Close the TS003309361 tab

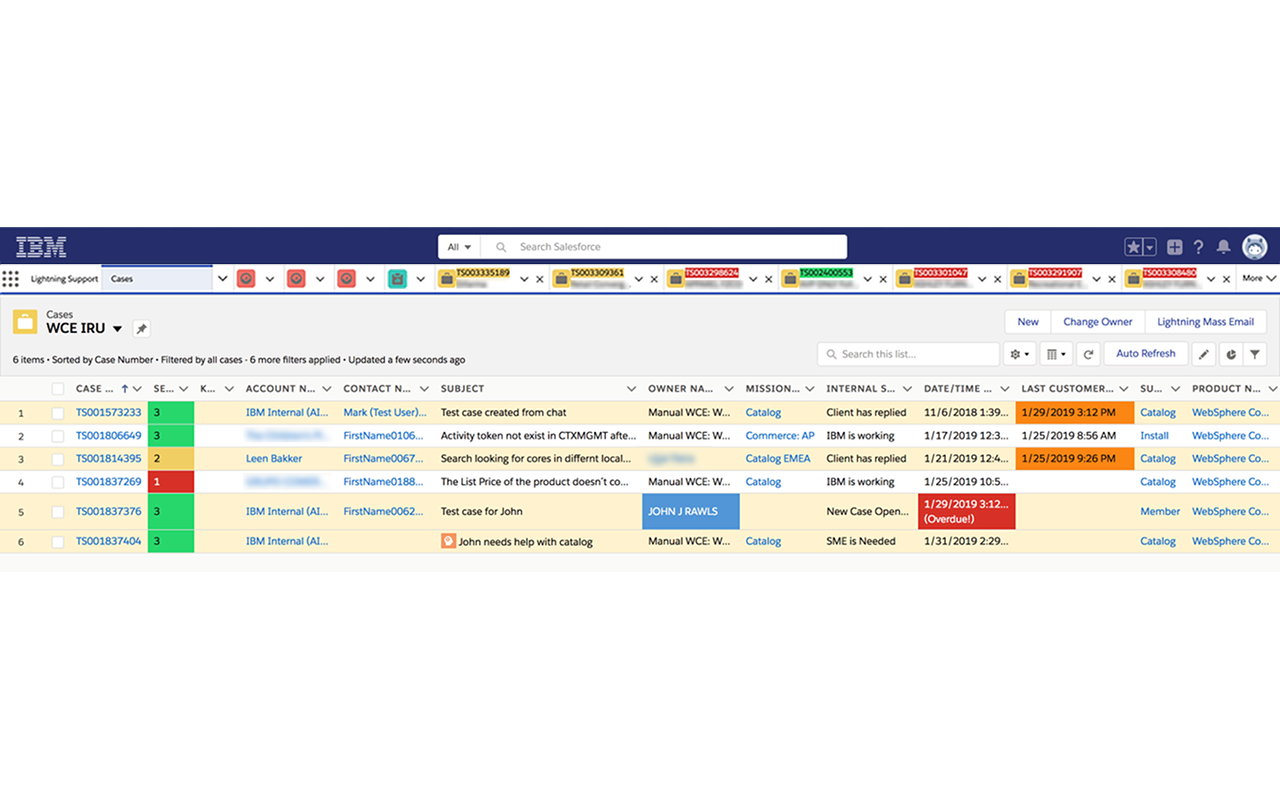[x=654, y=280]
